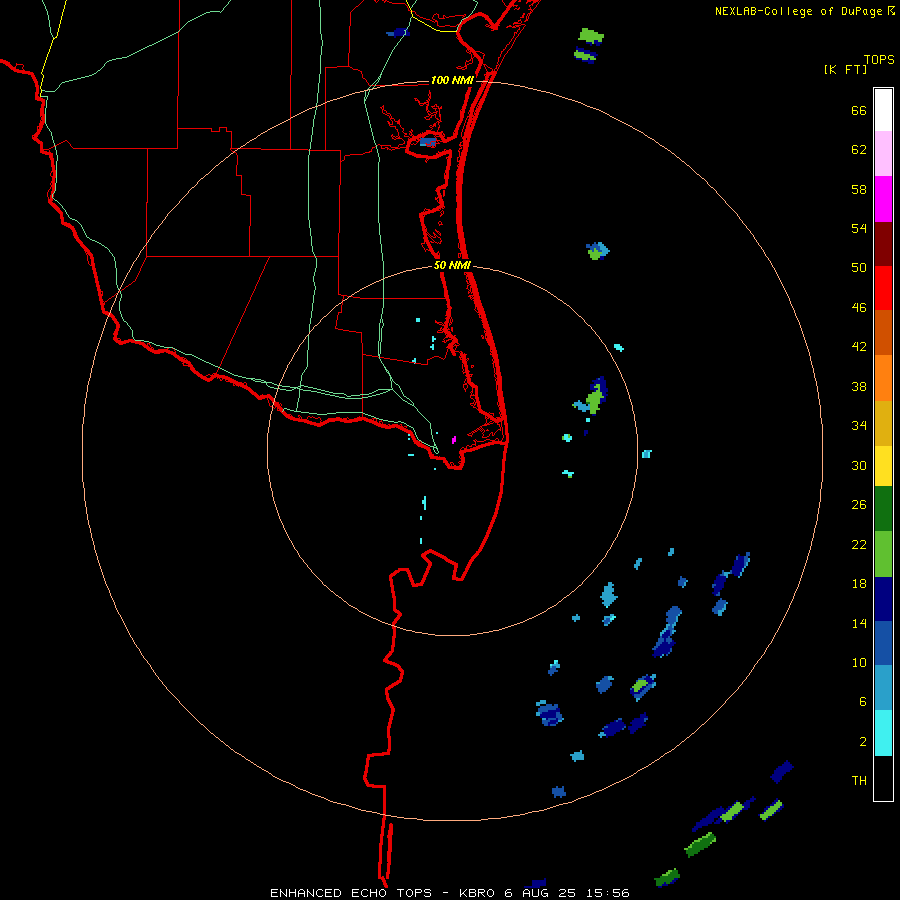Viewport: 900px width, 900px height.
Task: Click 'ENHANCED ECHO TOPS' product caption
Action: coord(351,893)
